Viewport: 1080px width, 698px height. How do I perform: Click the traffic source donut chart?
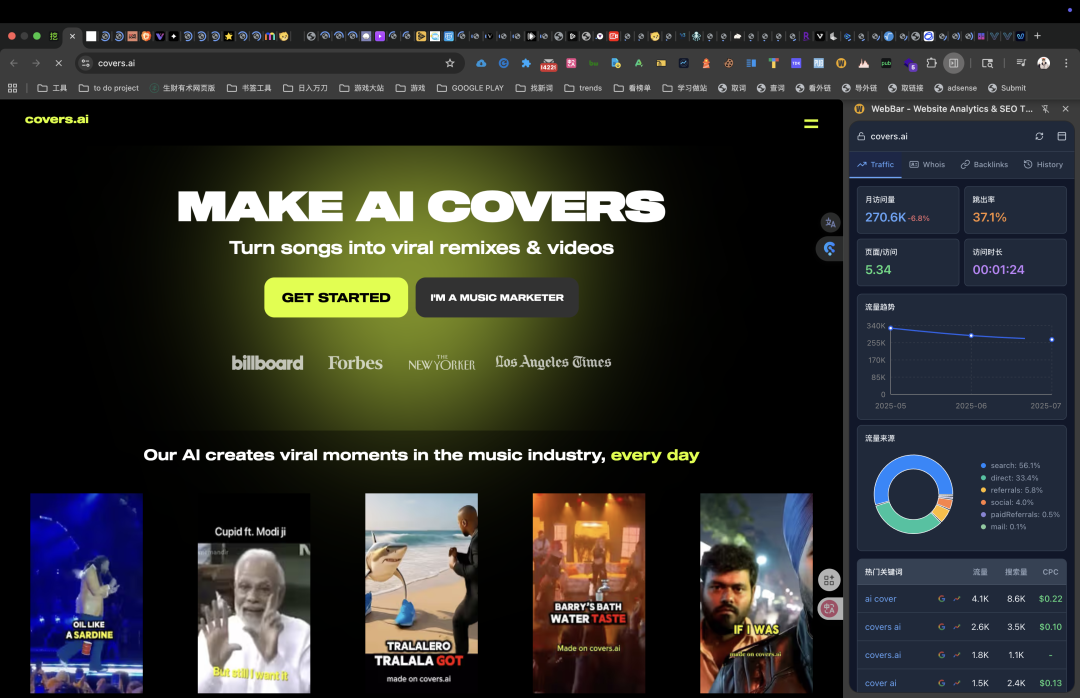(913, 494)
